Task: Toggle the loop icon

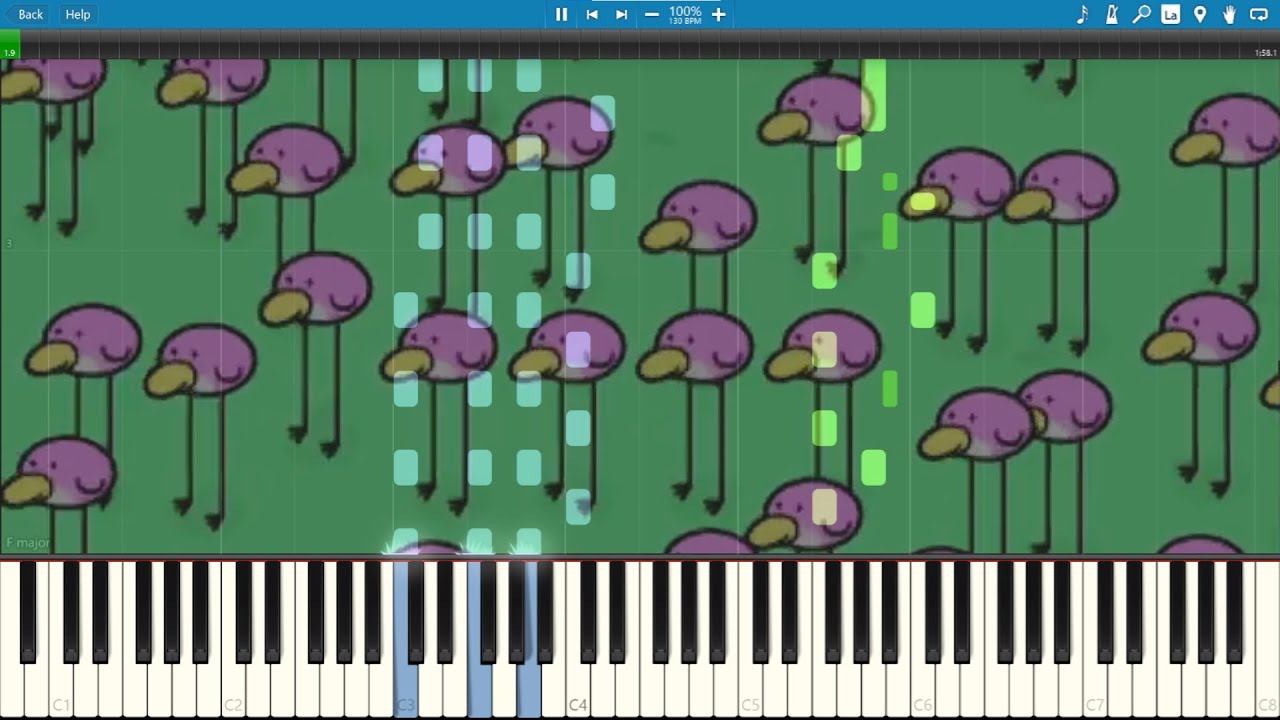Action: pyautogui.click(x=1259, y=14)
